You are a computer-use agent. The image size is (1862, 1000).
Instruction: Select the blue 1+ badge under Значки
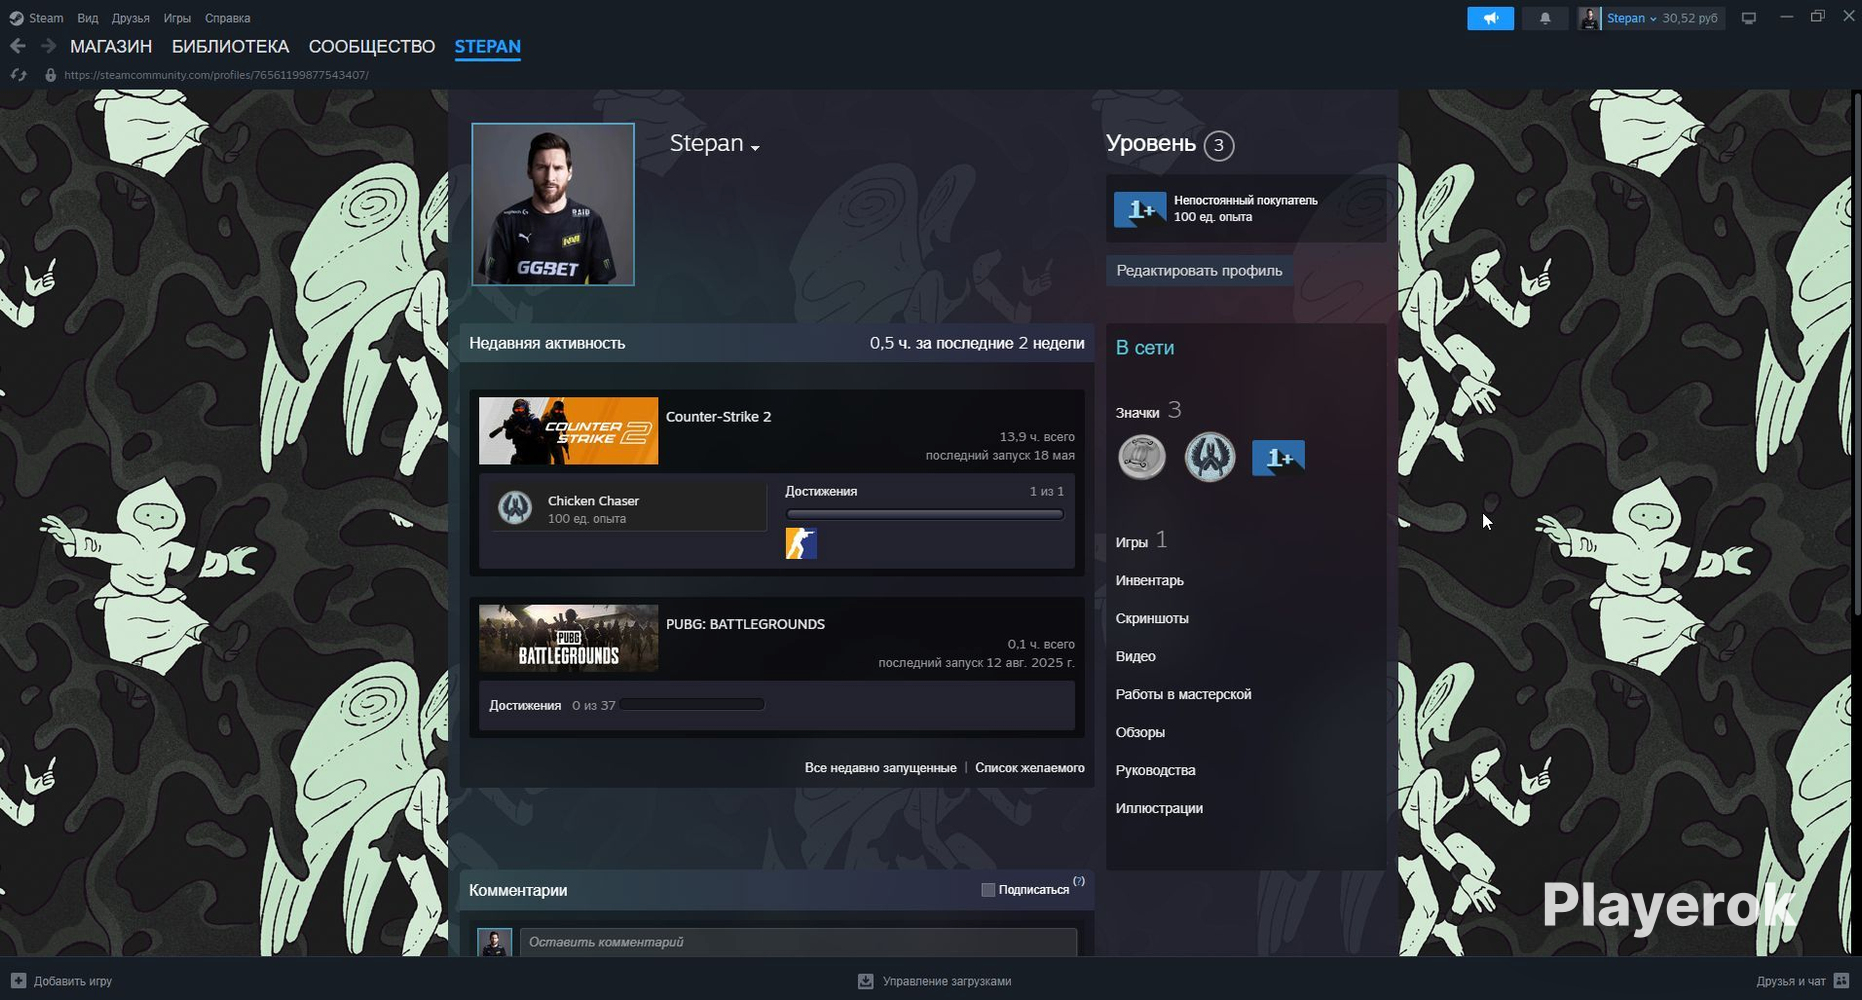(1278, 458)
